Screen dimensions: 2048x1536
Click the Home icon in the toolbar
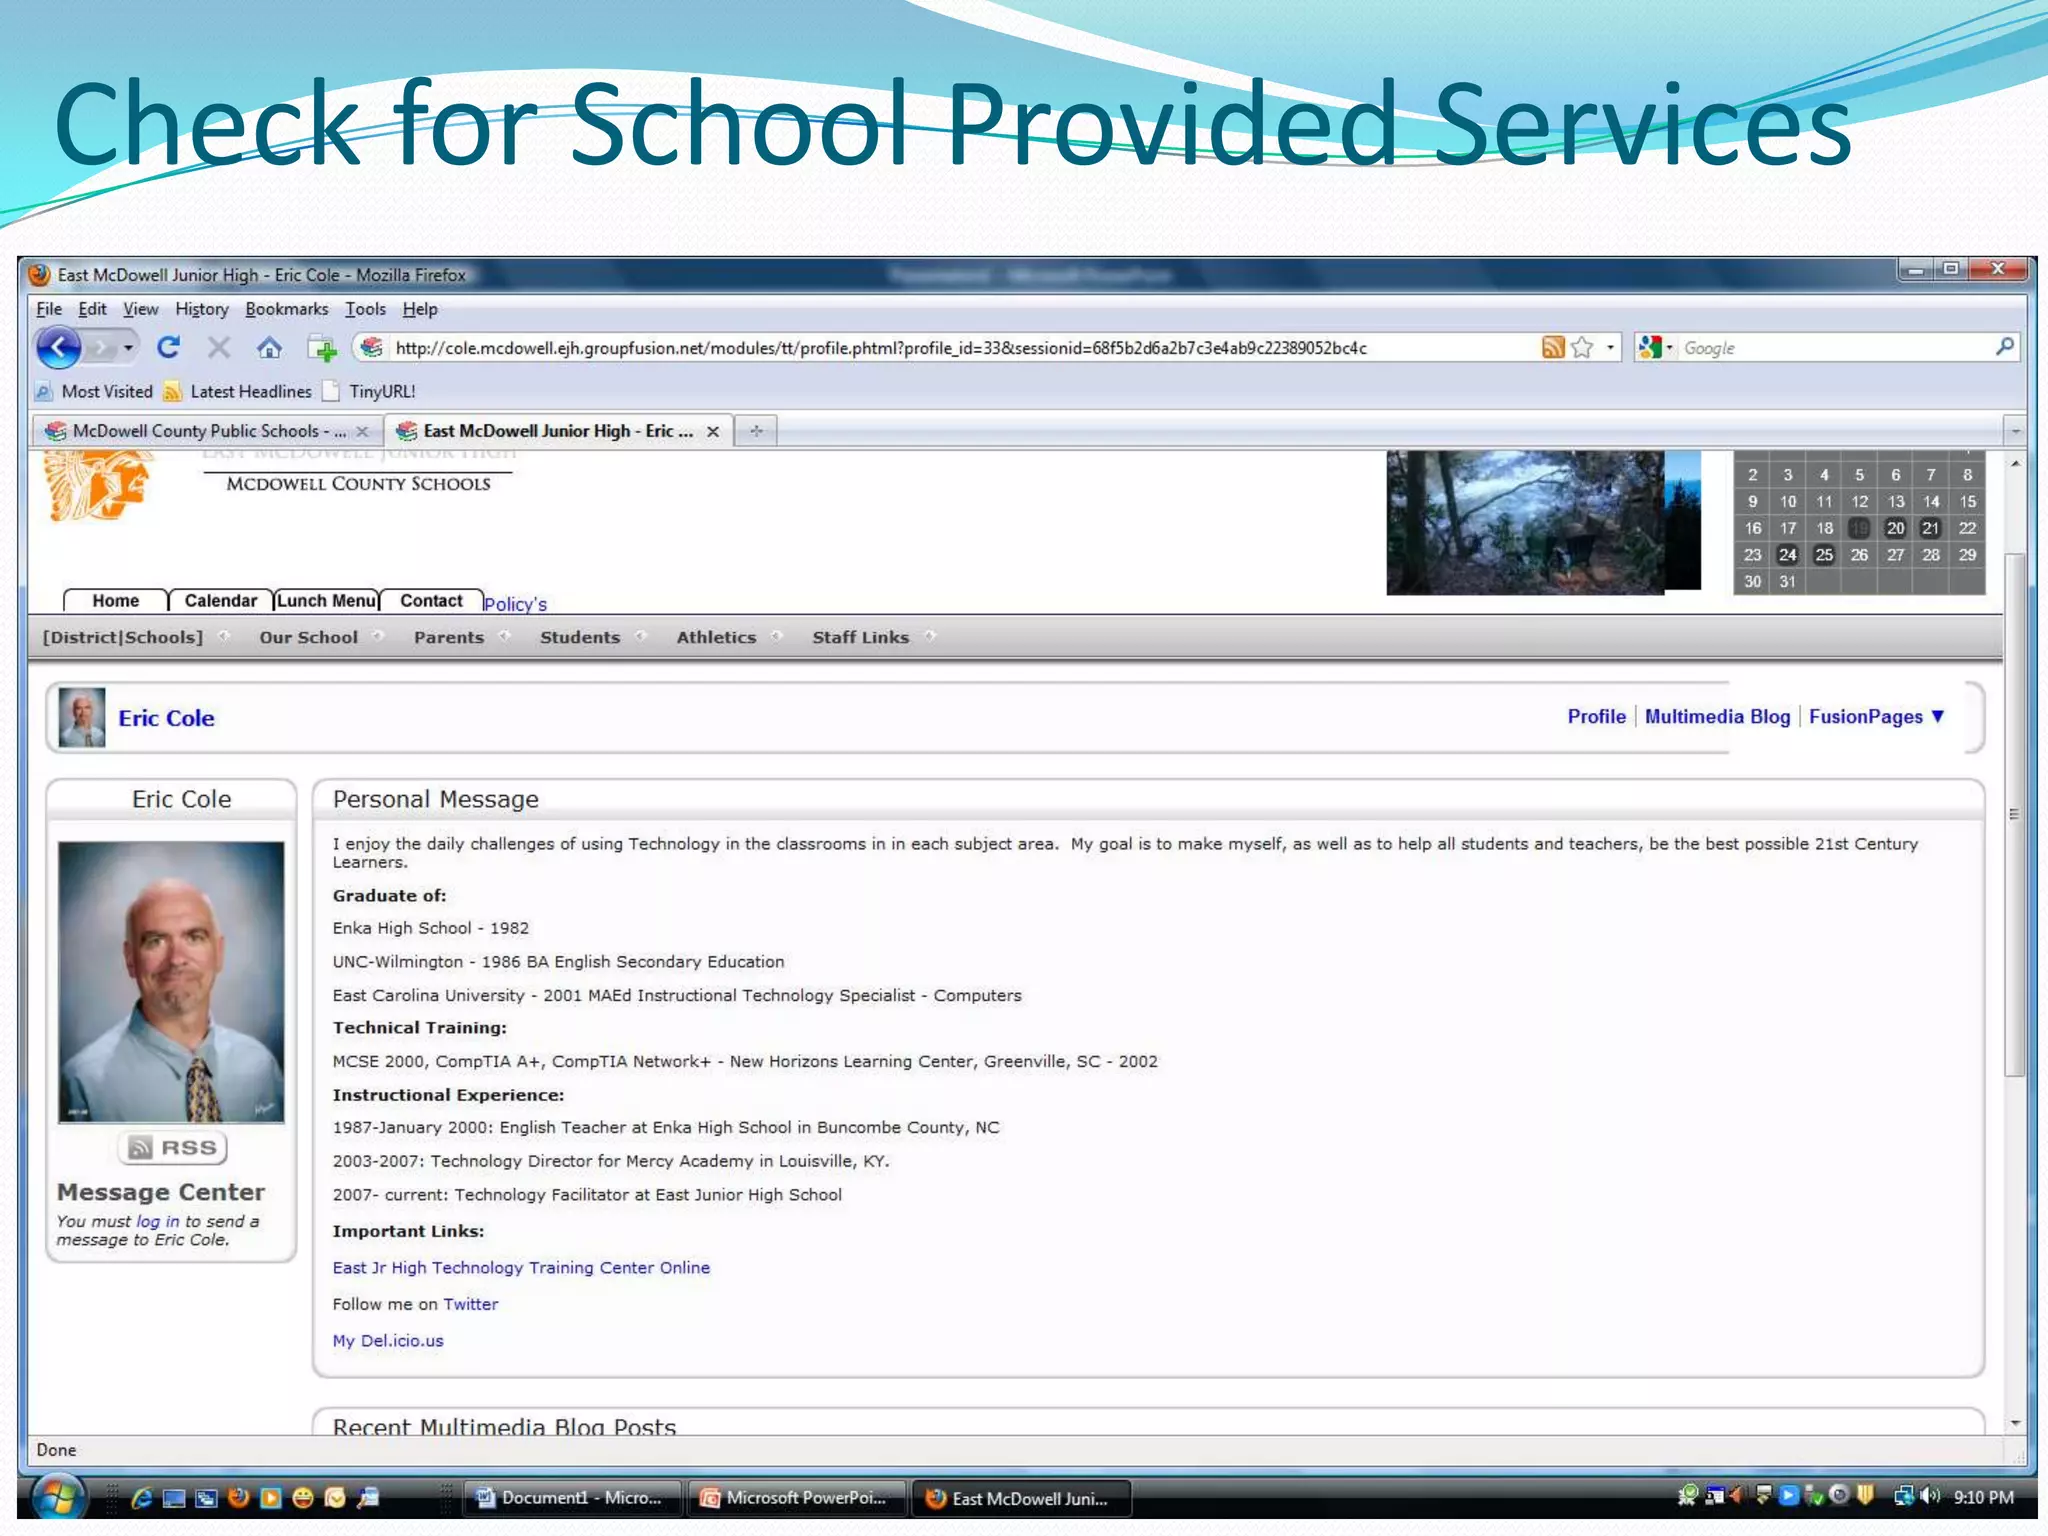(x=269, y=348)
